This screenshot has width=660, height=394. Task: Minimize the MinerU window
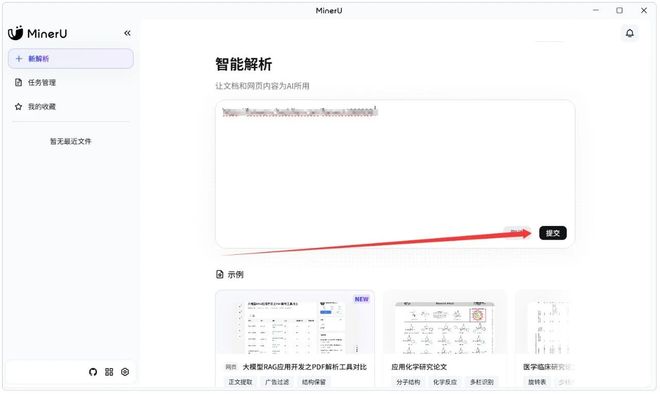pos(596,10)
